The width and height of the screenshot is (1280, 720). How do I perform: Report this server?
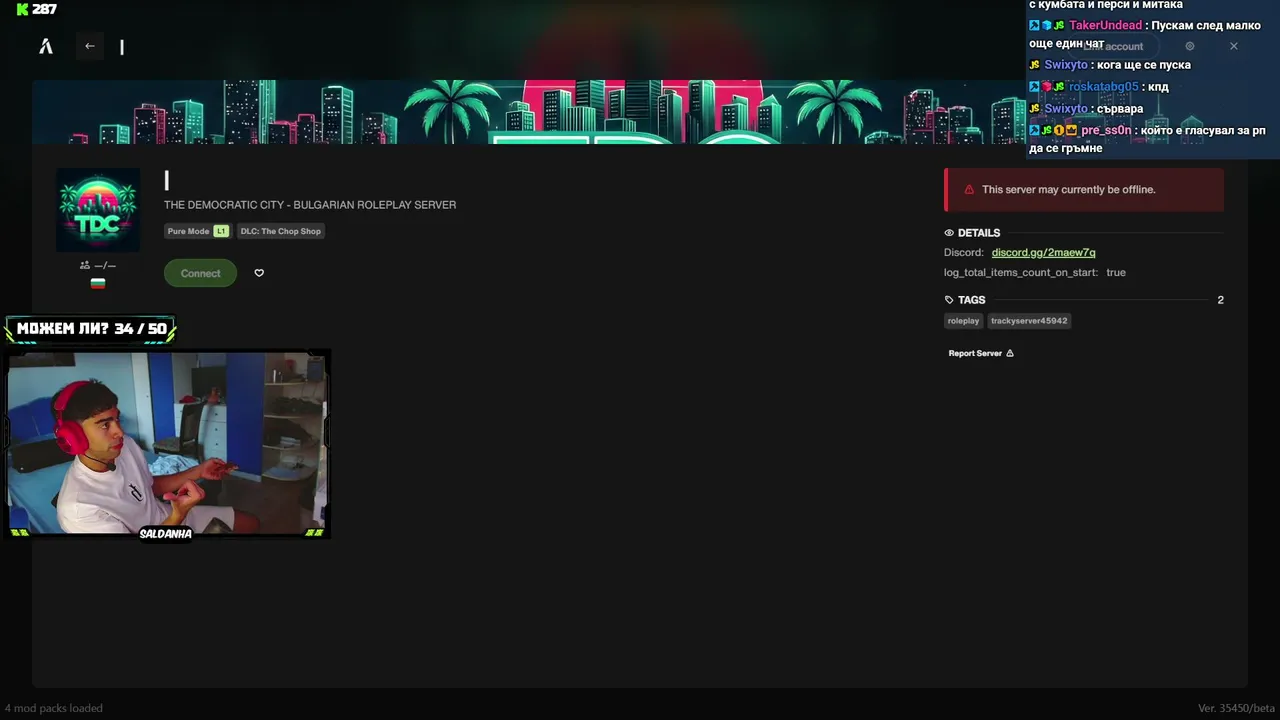(x=981, y=353)
